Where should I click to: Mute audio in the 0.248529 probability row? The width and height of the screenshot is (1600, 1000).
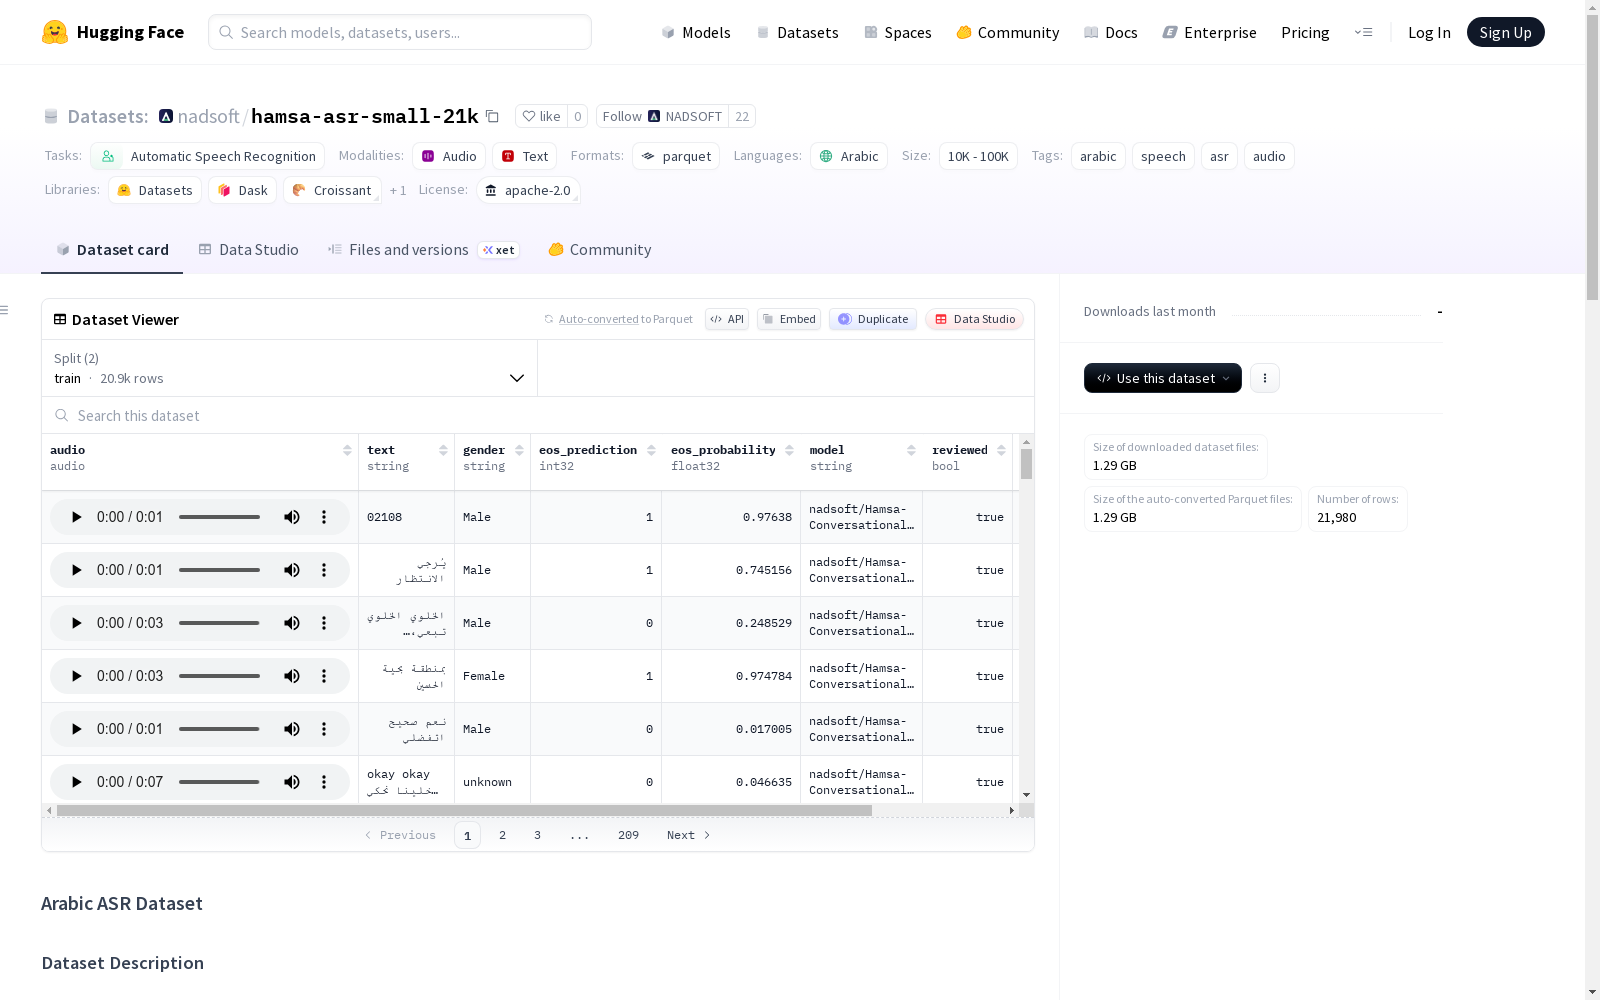(x=292, y=623)
